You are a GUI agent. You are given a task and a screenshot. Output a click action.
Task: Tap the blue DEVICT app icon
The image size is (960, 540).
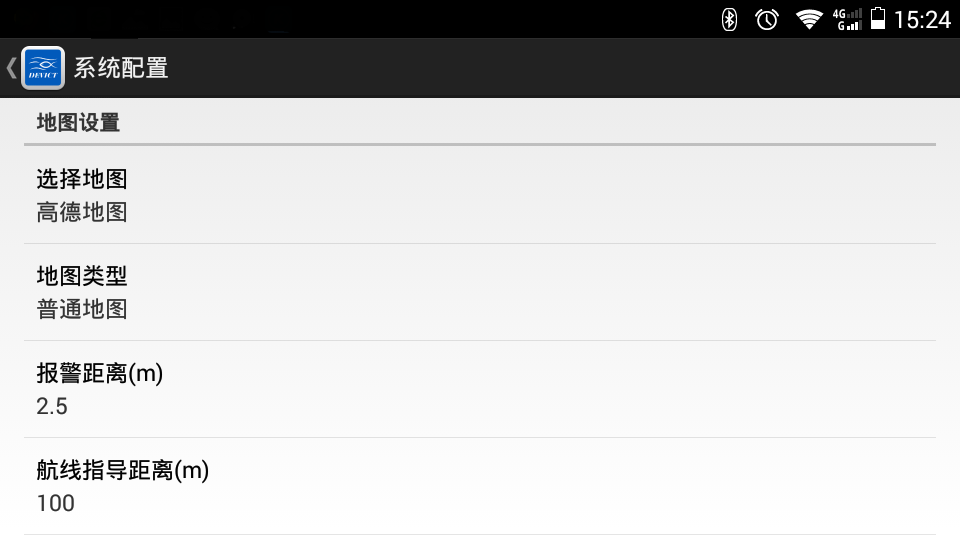point(43,68)
